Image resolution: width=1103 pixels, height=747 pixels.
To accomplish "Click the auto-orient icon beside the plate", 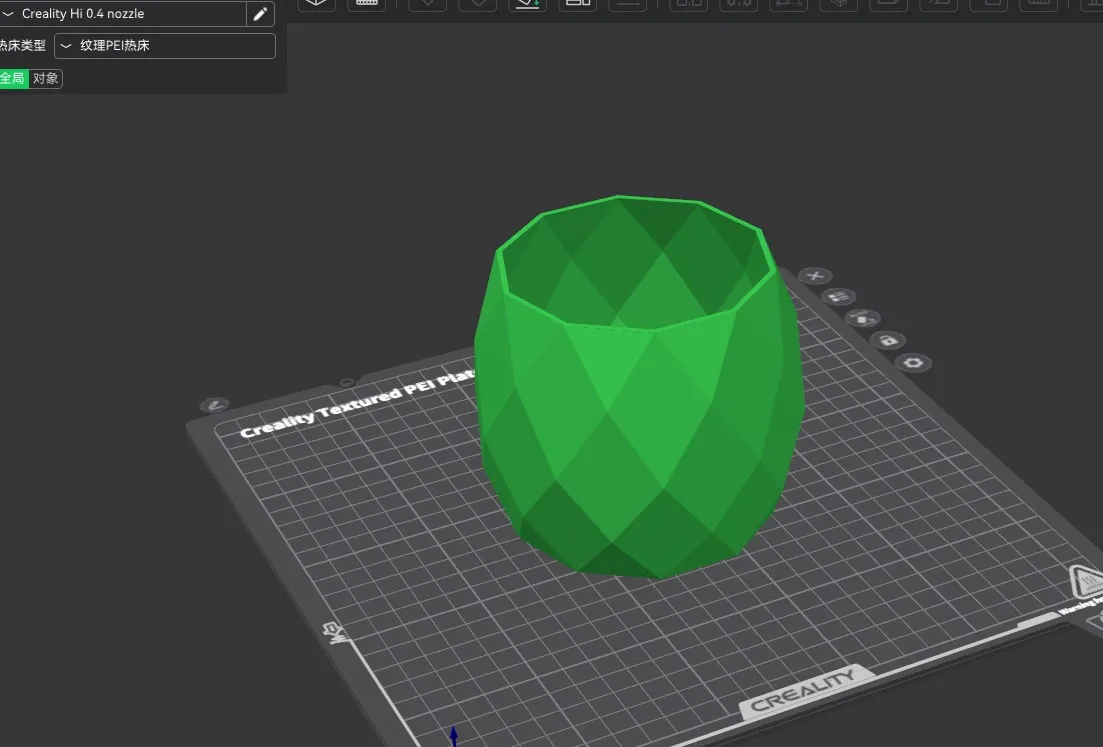I will [863, 318].
